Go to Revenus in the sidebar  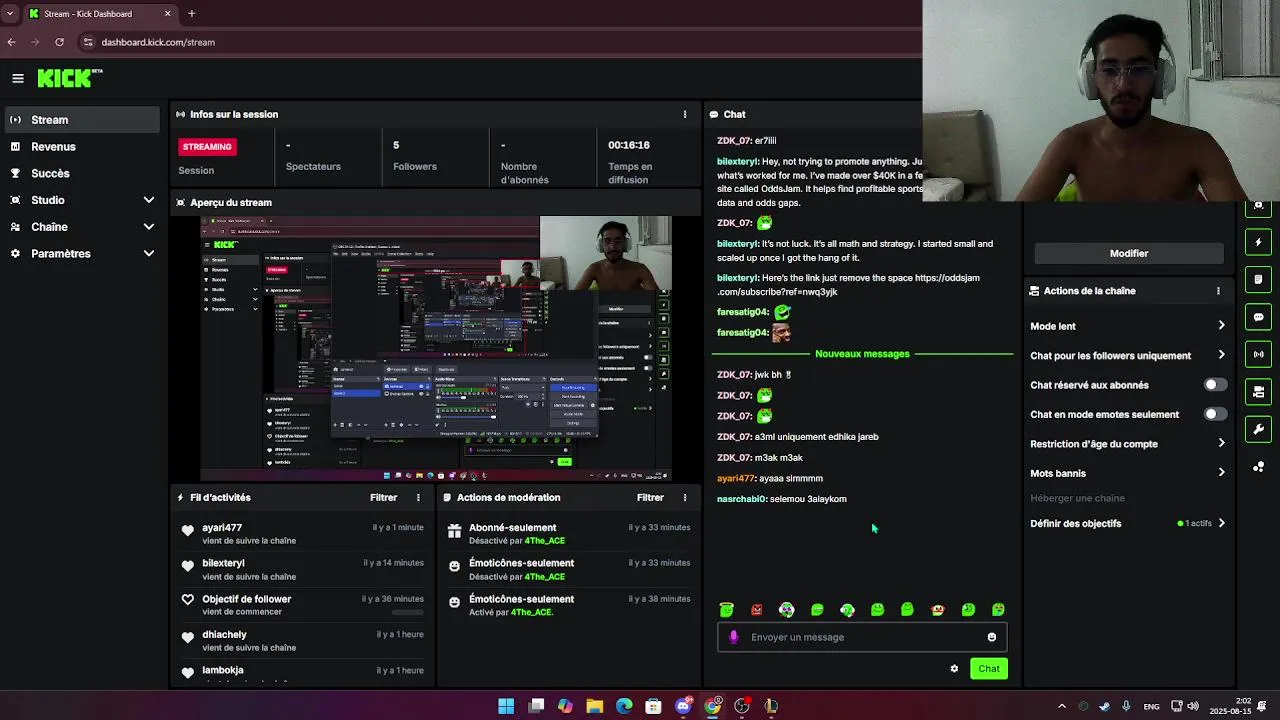click(82, 147)
